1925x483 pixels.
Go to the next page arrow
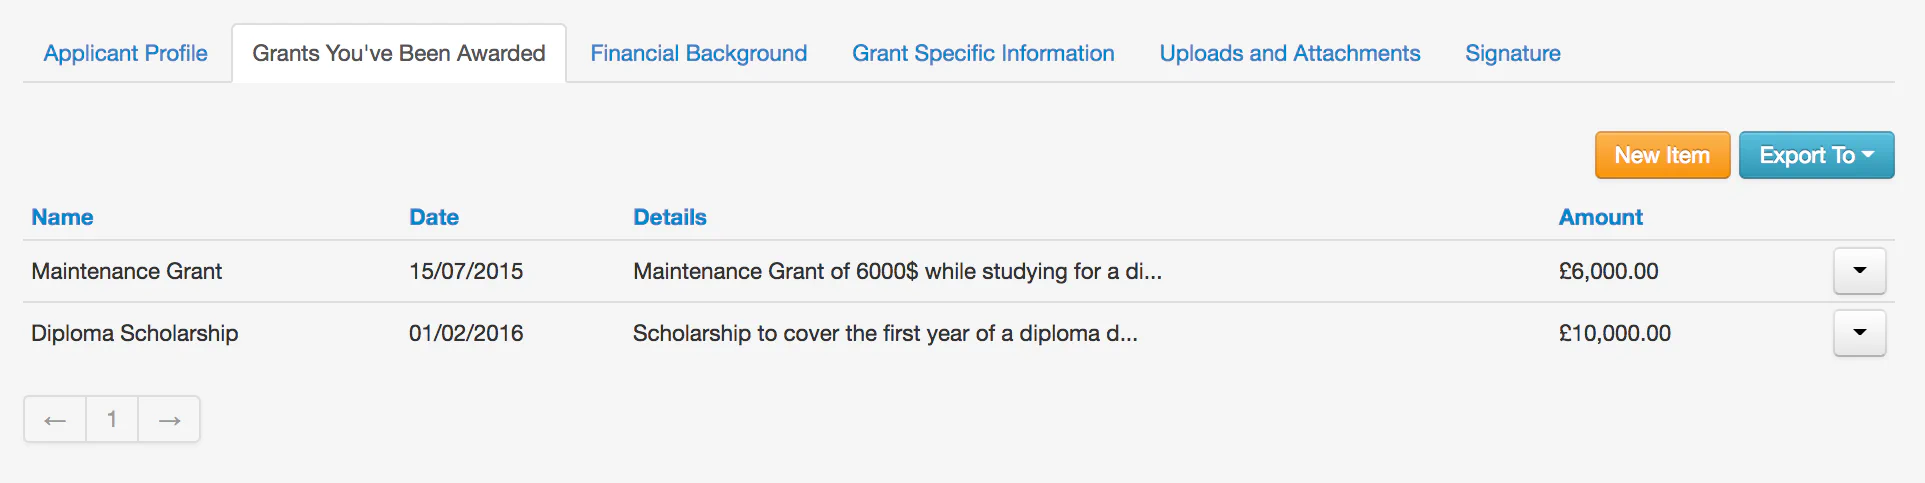tap(169, 419)
